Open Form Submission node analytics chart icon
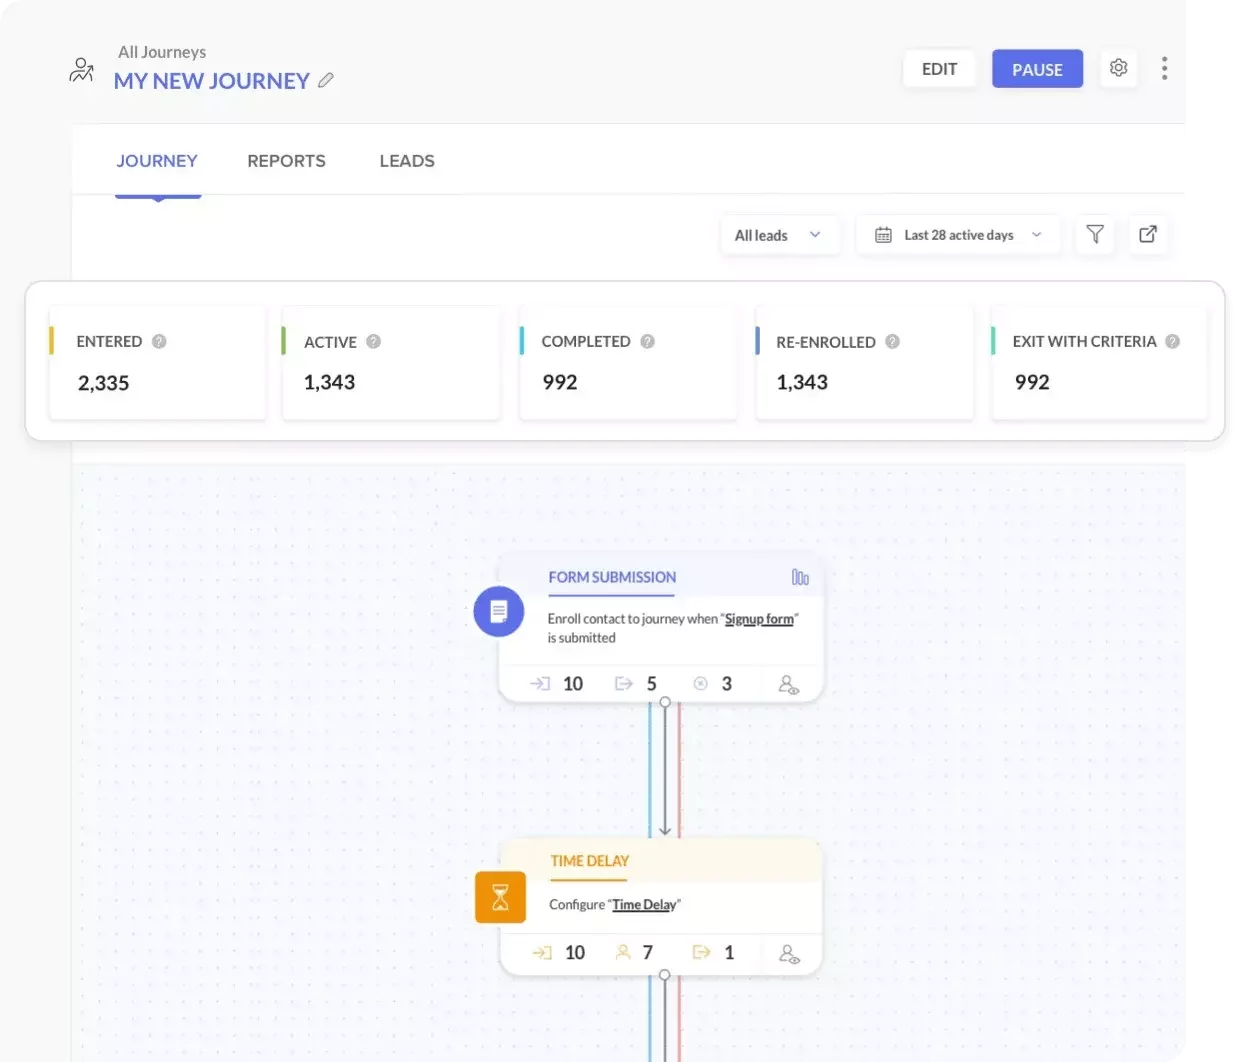Viewport: 1244px width, 1062px height. 800,577
